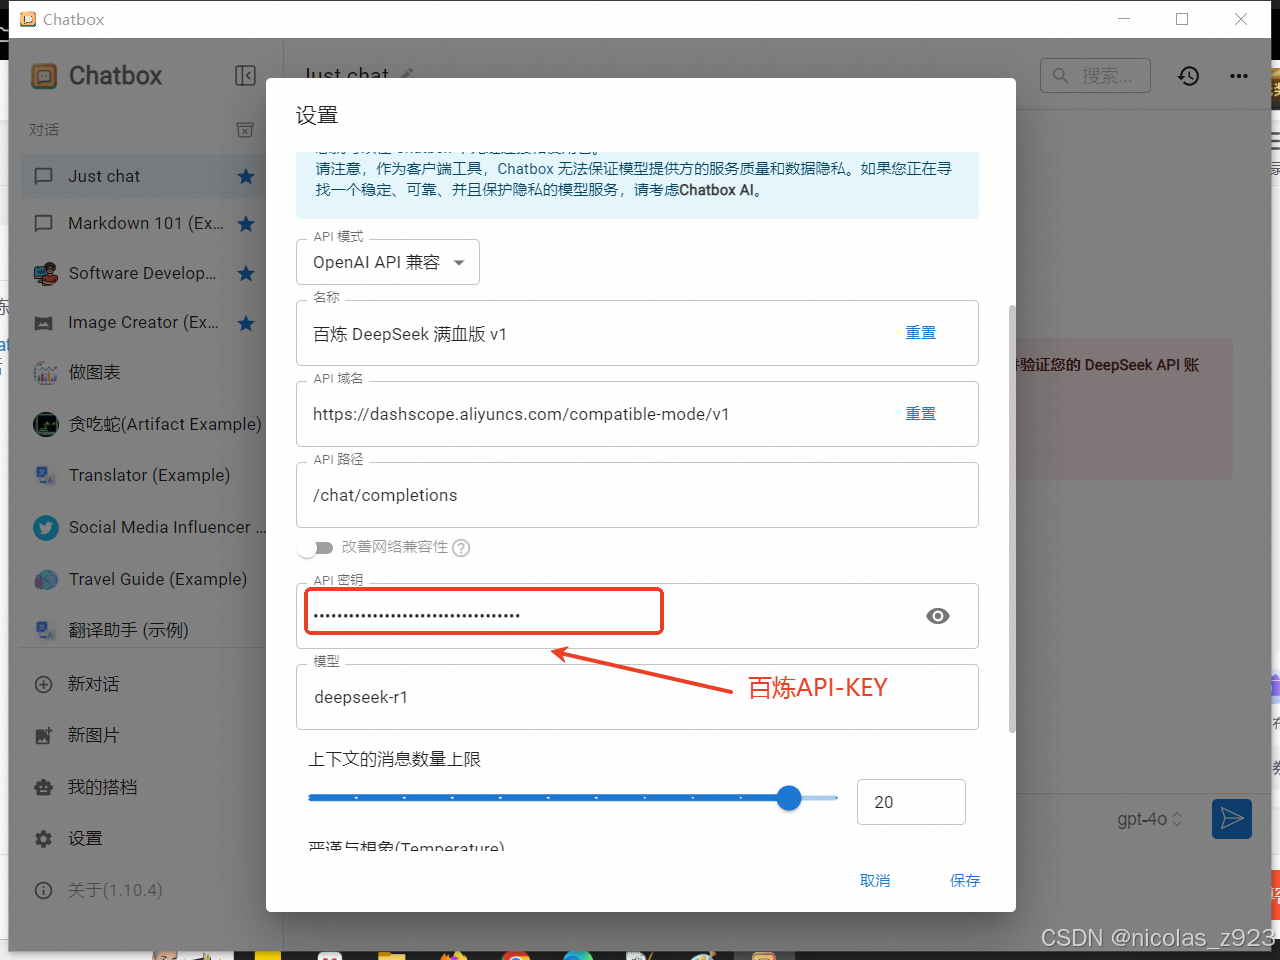The height and width of the screenshot is (960, 1280).
Task: Click the settings dialog vertical scrollbar
Action: (1012, 518)
